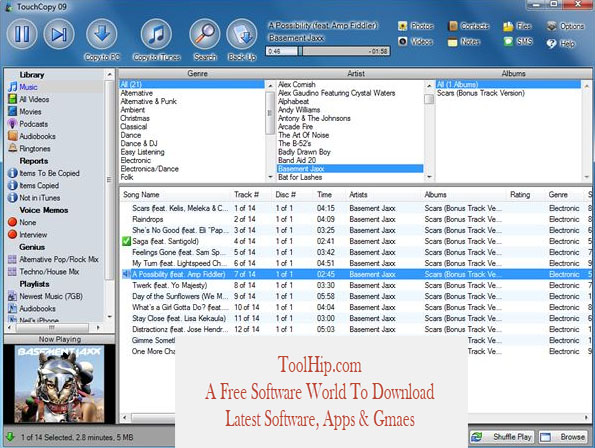Select Audiobooks under Library
The image size is (595, 448).
click(x=32, y=136)
